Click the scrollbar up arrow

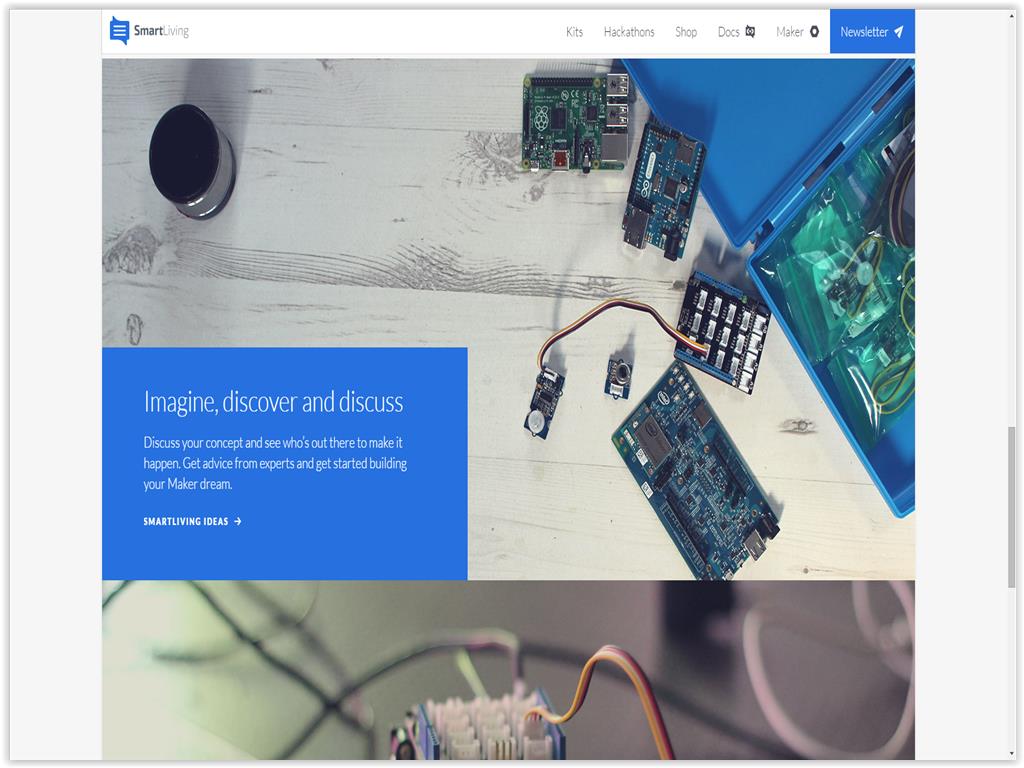1012,16
